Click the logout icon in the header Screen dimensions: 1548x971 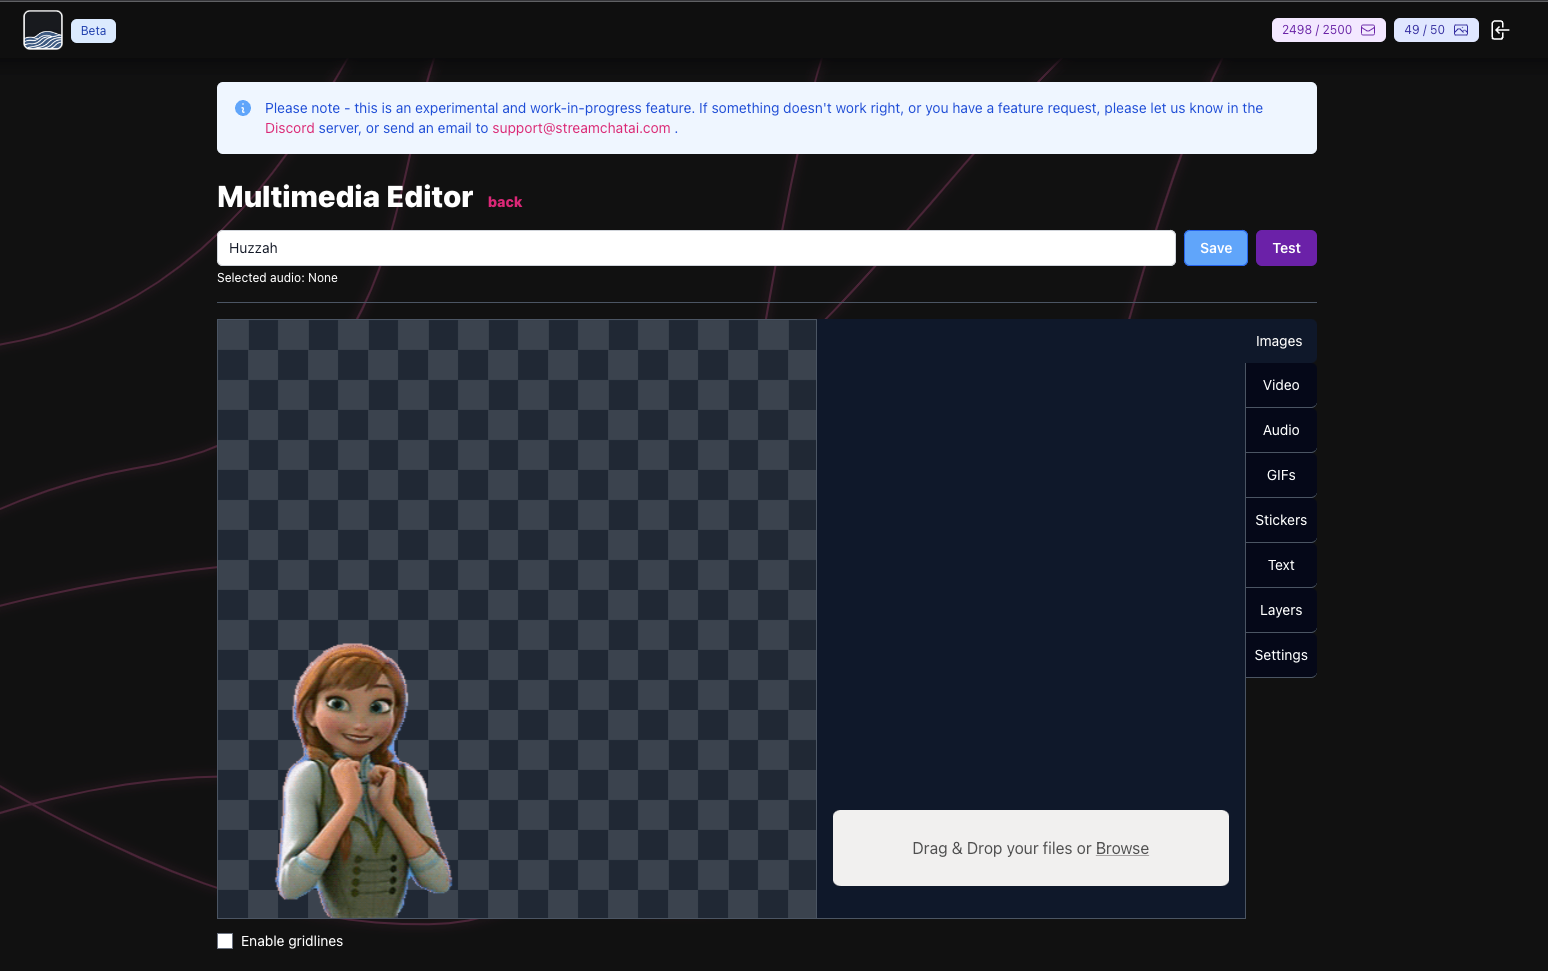coord(1499,30)
